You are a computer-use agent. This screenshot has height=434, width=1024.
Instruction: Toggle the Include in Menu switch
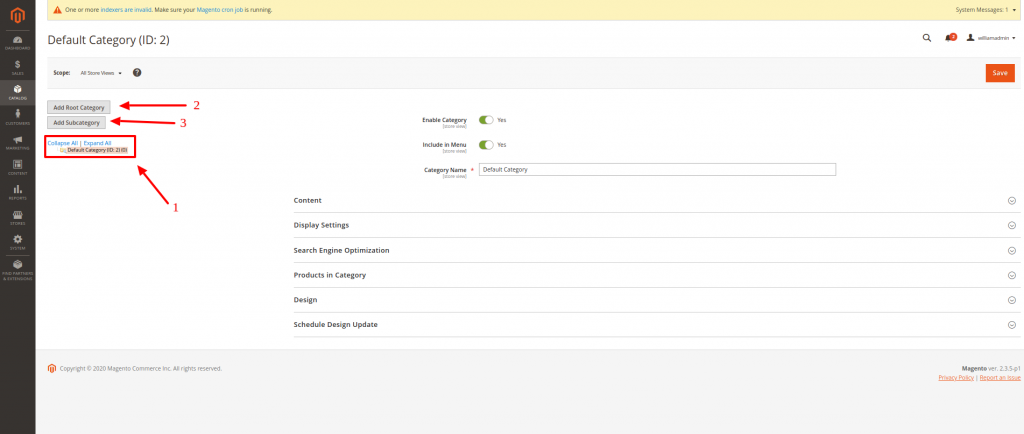[486, 144]
